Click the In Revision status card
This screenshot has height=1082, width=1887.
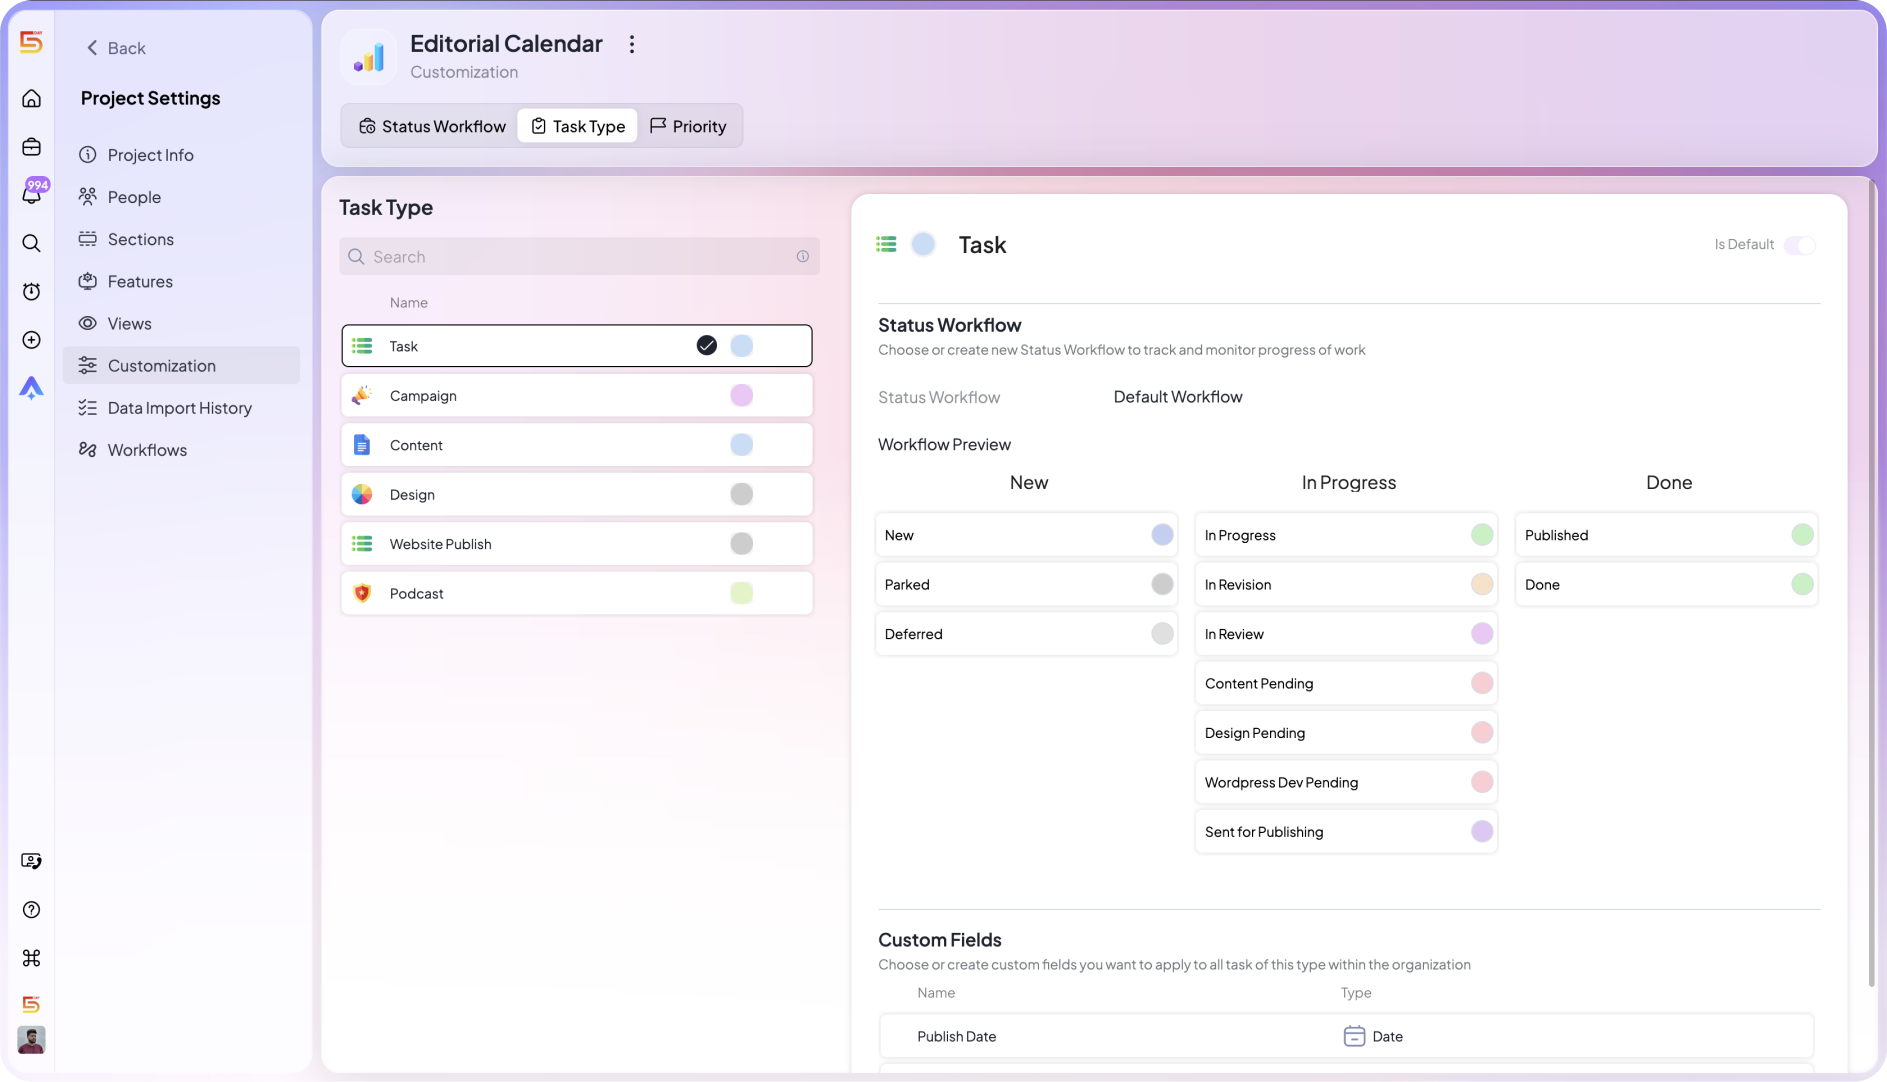1346,585
